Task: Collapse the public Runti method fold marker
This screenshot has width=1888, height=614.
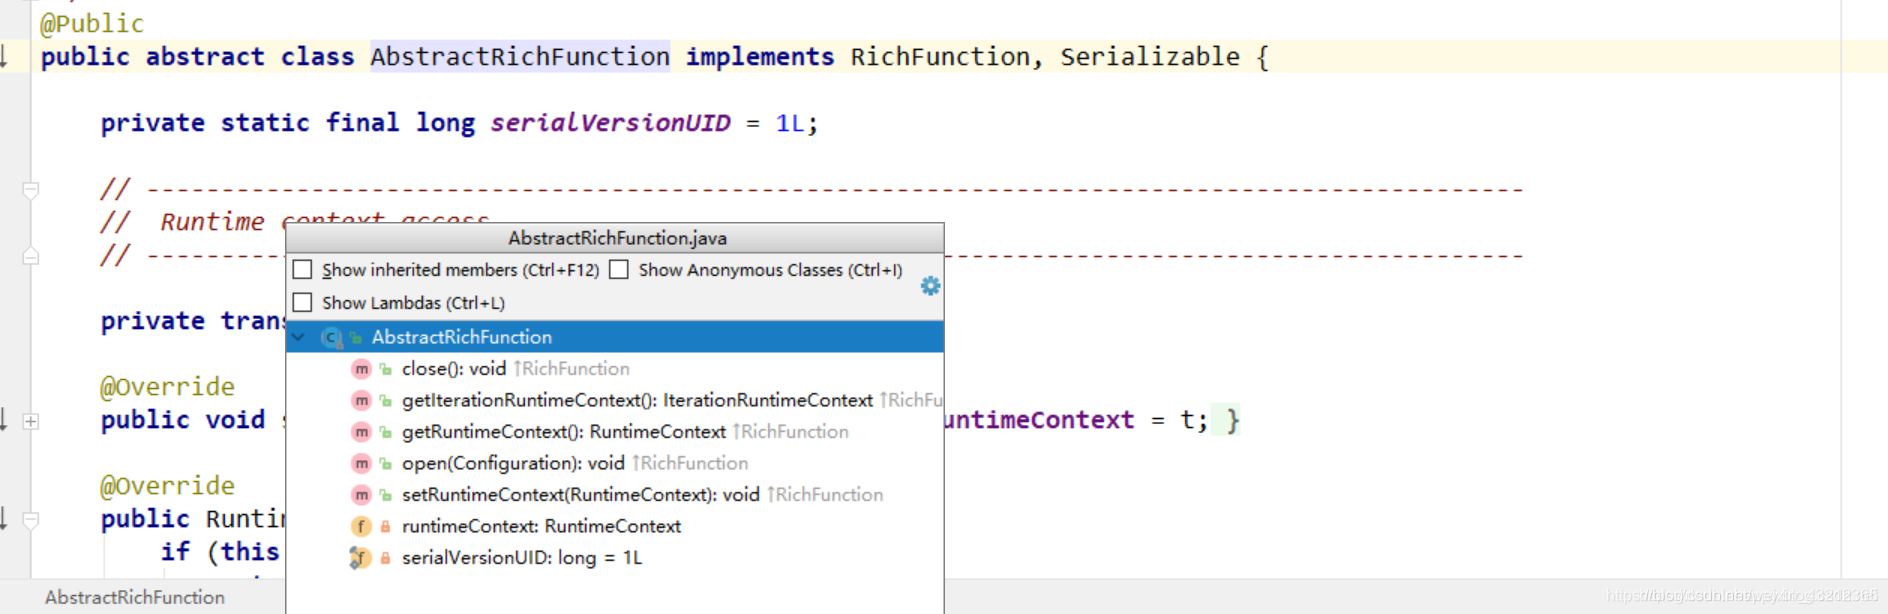Action: 31,520
